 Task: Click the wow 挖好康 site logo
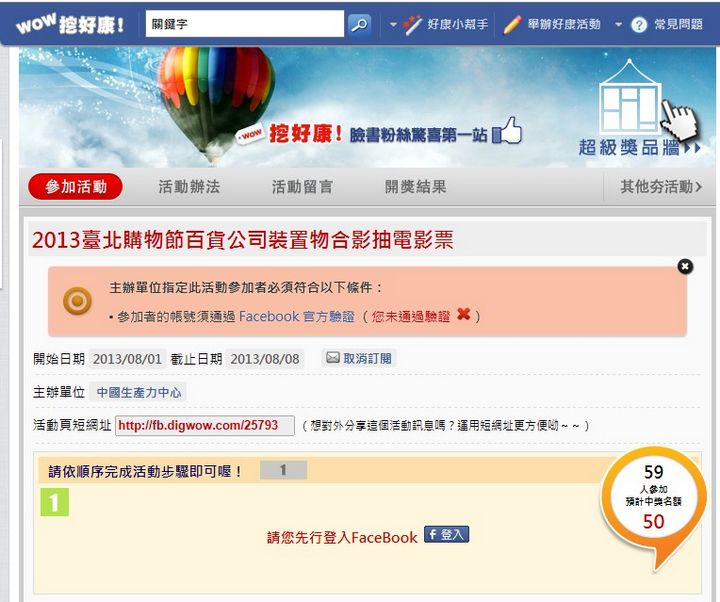70,24
